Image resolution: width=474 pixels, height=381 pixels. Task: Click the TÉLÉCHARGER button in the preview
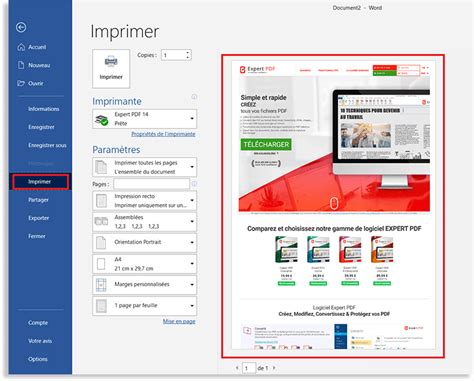(x=266, y=145)
